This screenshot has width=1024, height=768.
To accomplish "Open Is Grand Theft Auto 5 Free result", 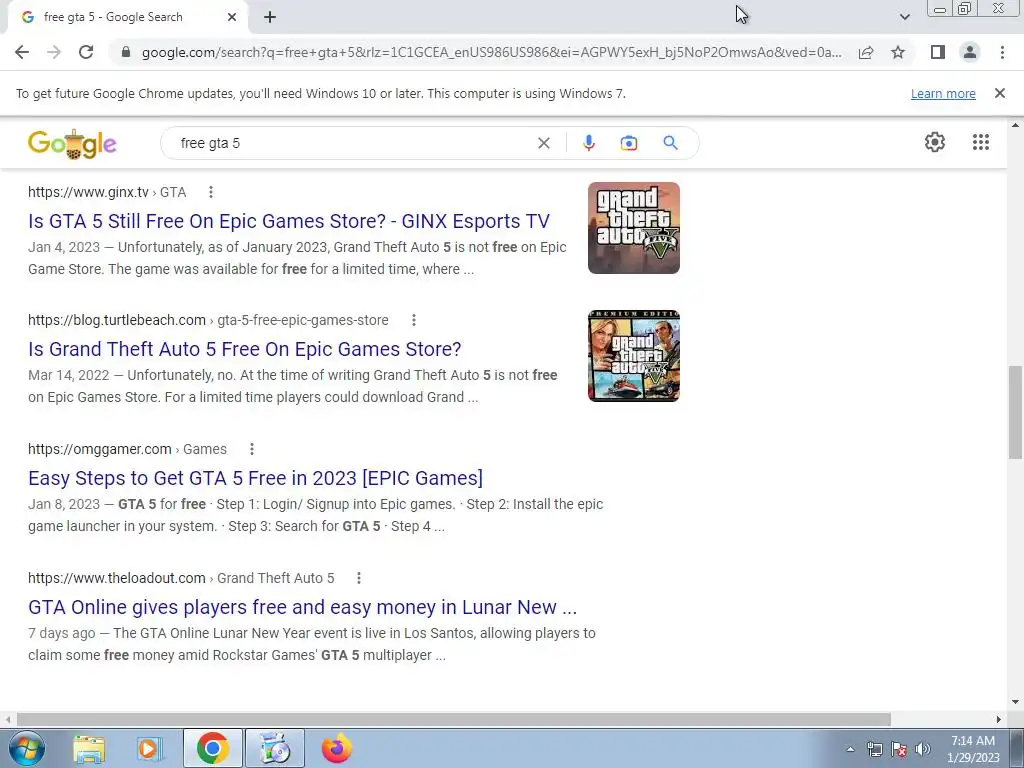I will pyautogui.click(x=244, y=349).
